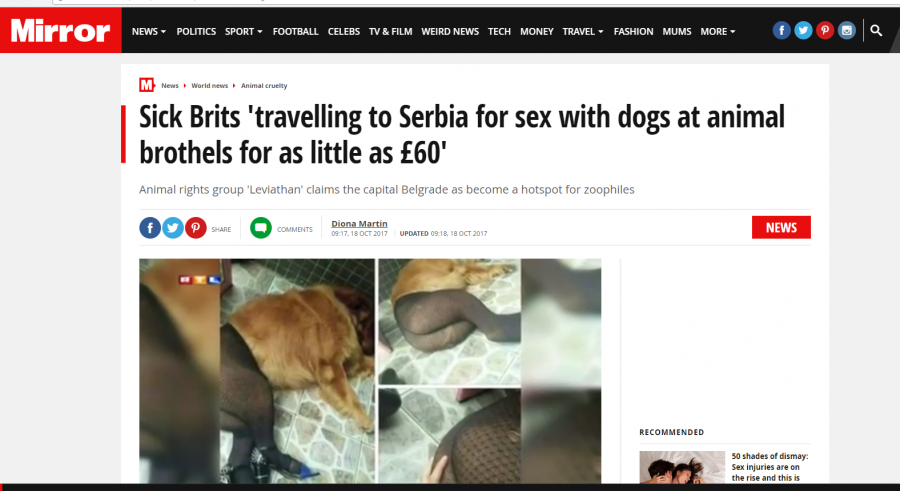Click the Mirror logo
This screenshot has width=900, height=491.
click(60, 30)
